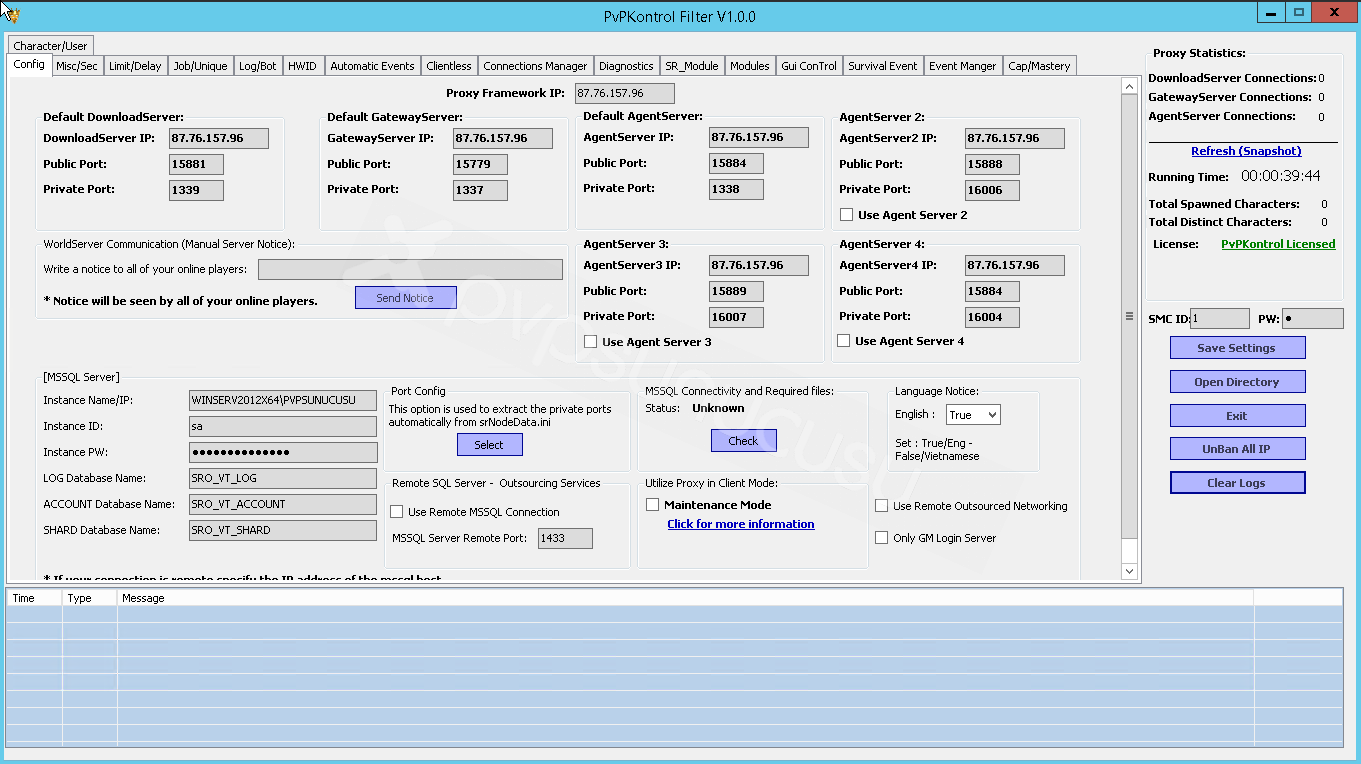Check the Maintenance Mode box
Screen dimensions: 1361x764
653,505
